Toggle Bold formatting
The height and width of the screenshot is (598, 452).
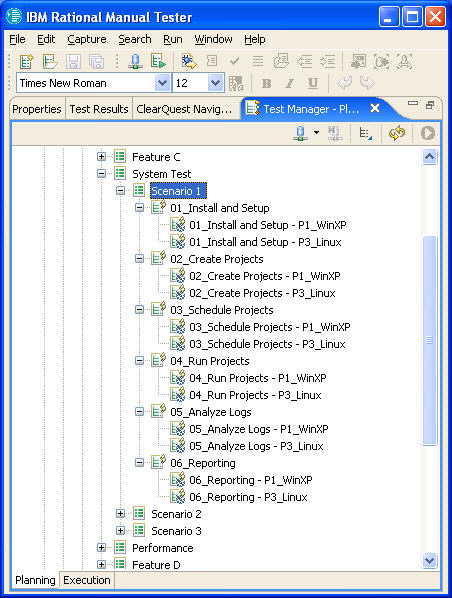click(x=267, y=83)
